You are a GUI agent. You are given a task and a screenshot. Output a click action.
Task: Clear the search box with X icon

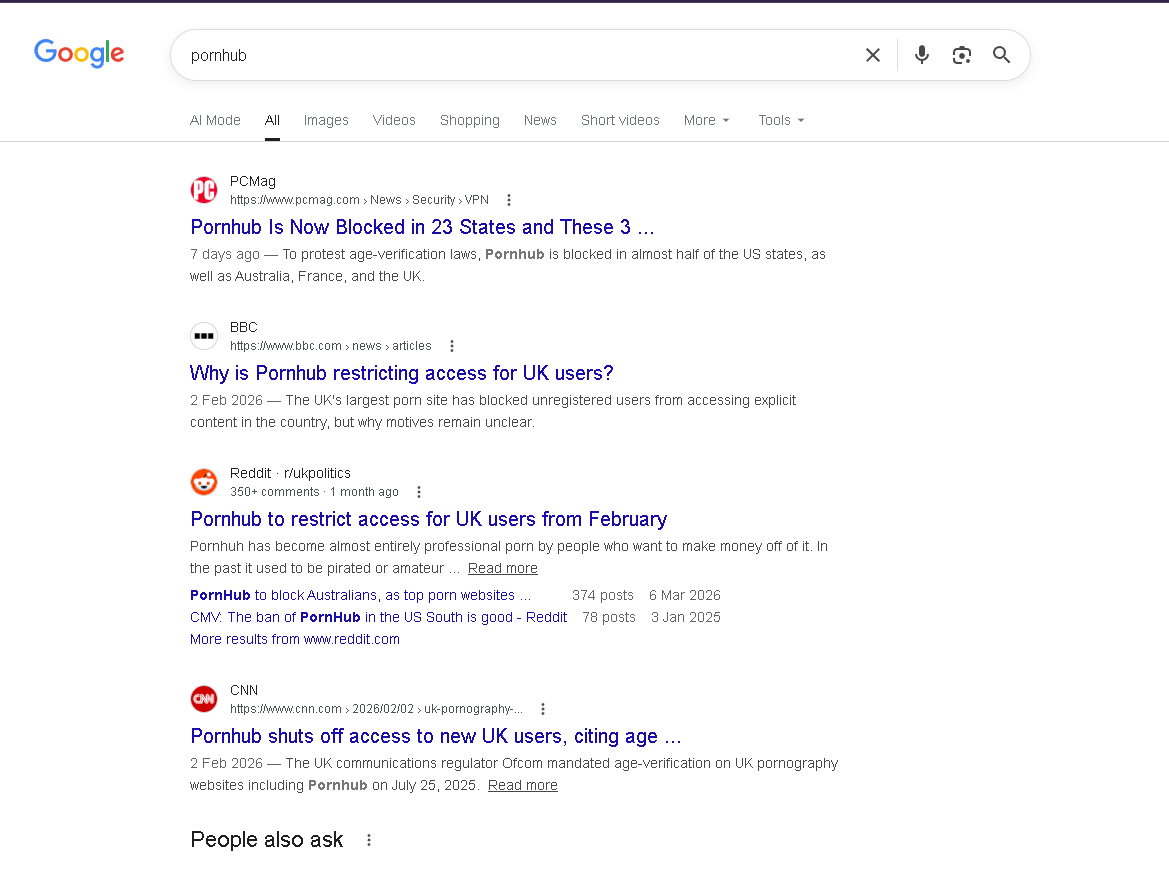click(873, 55)
